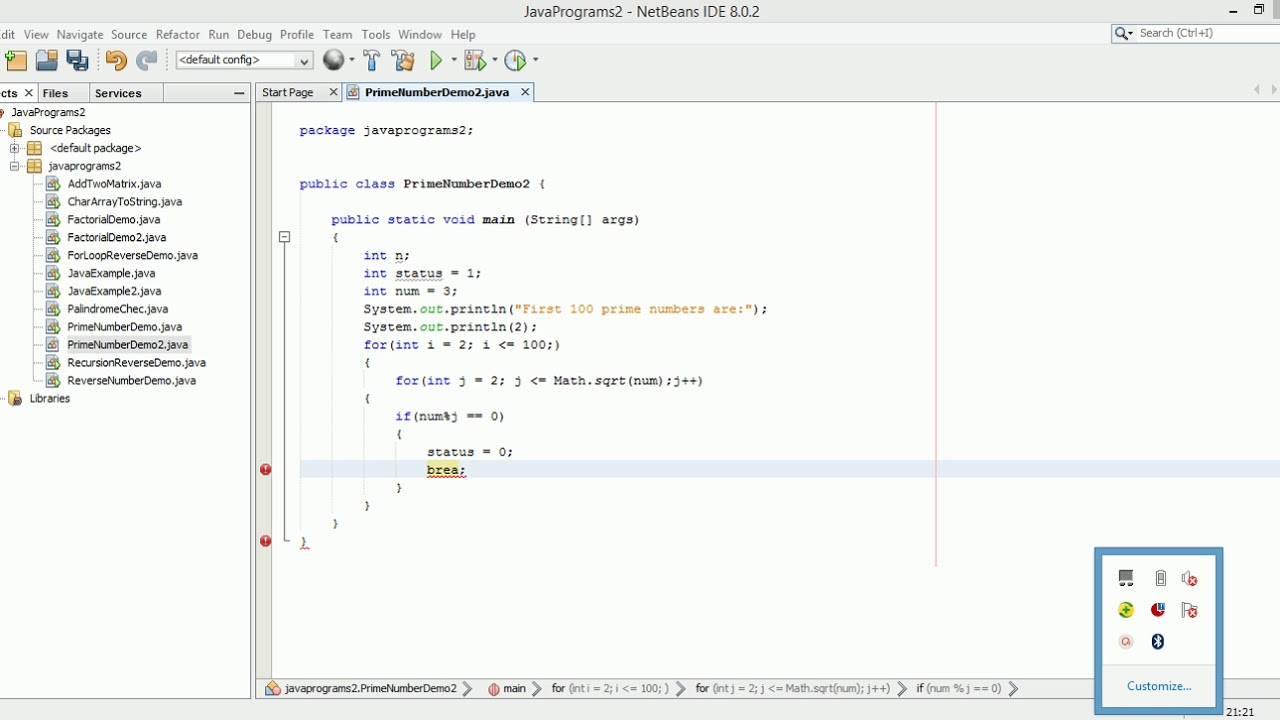The width and height of the screenshot is (1280, 720).
Task: Close the PrimeNumberDemo2.java tab
Action: (x=524, y=92)
